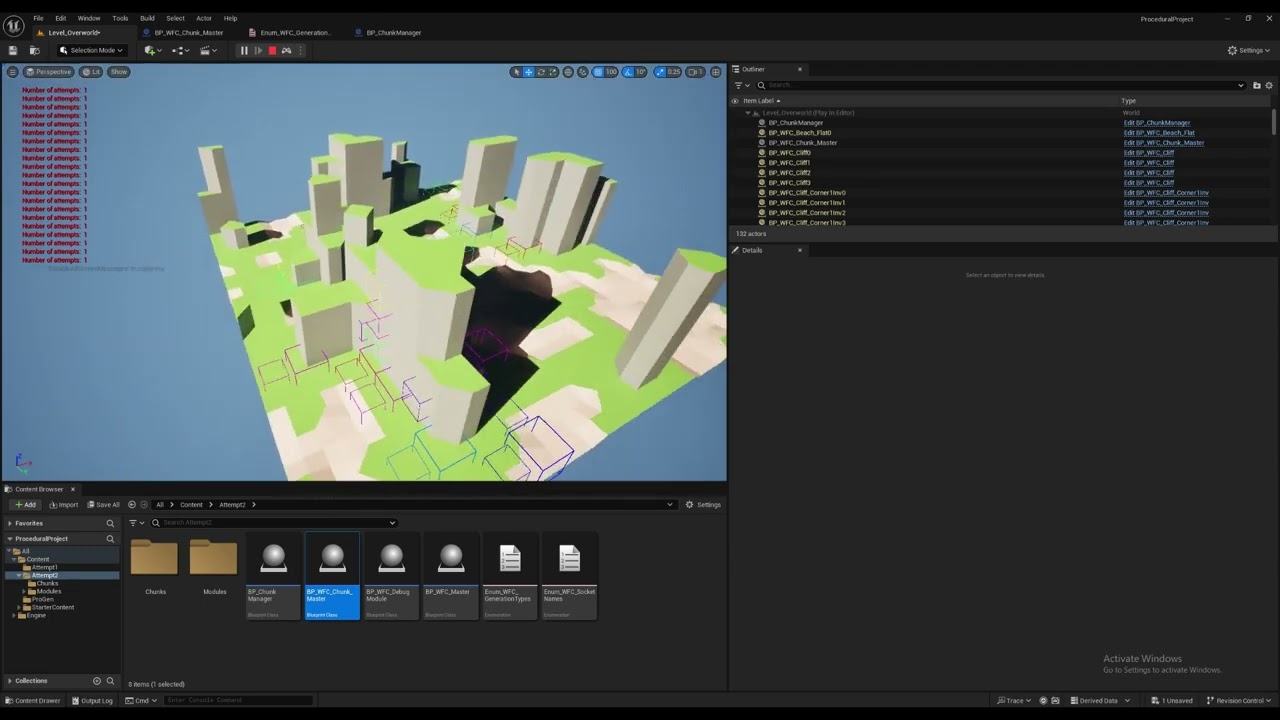The width and height of the screenshot is (1280, 720).
Task: Activate the Rotate gizmo tool in viewport
Action: [541, 72]
